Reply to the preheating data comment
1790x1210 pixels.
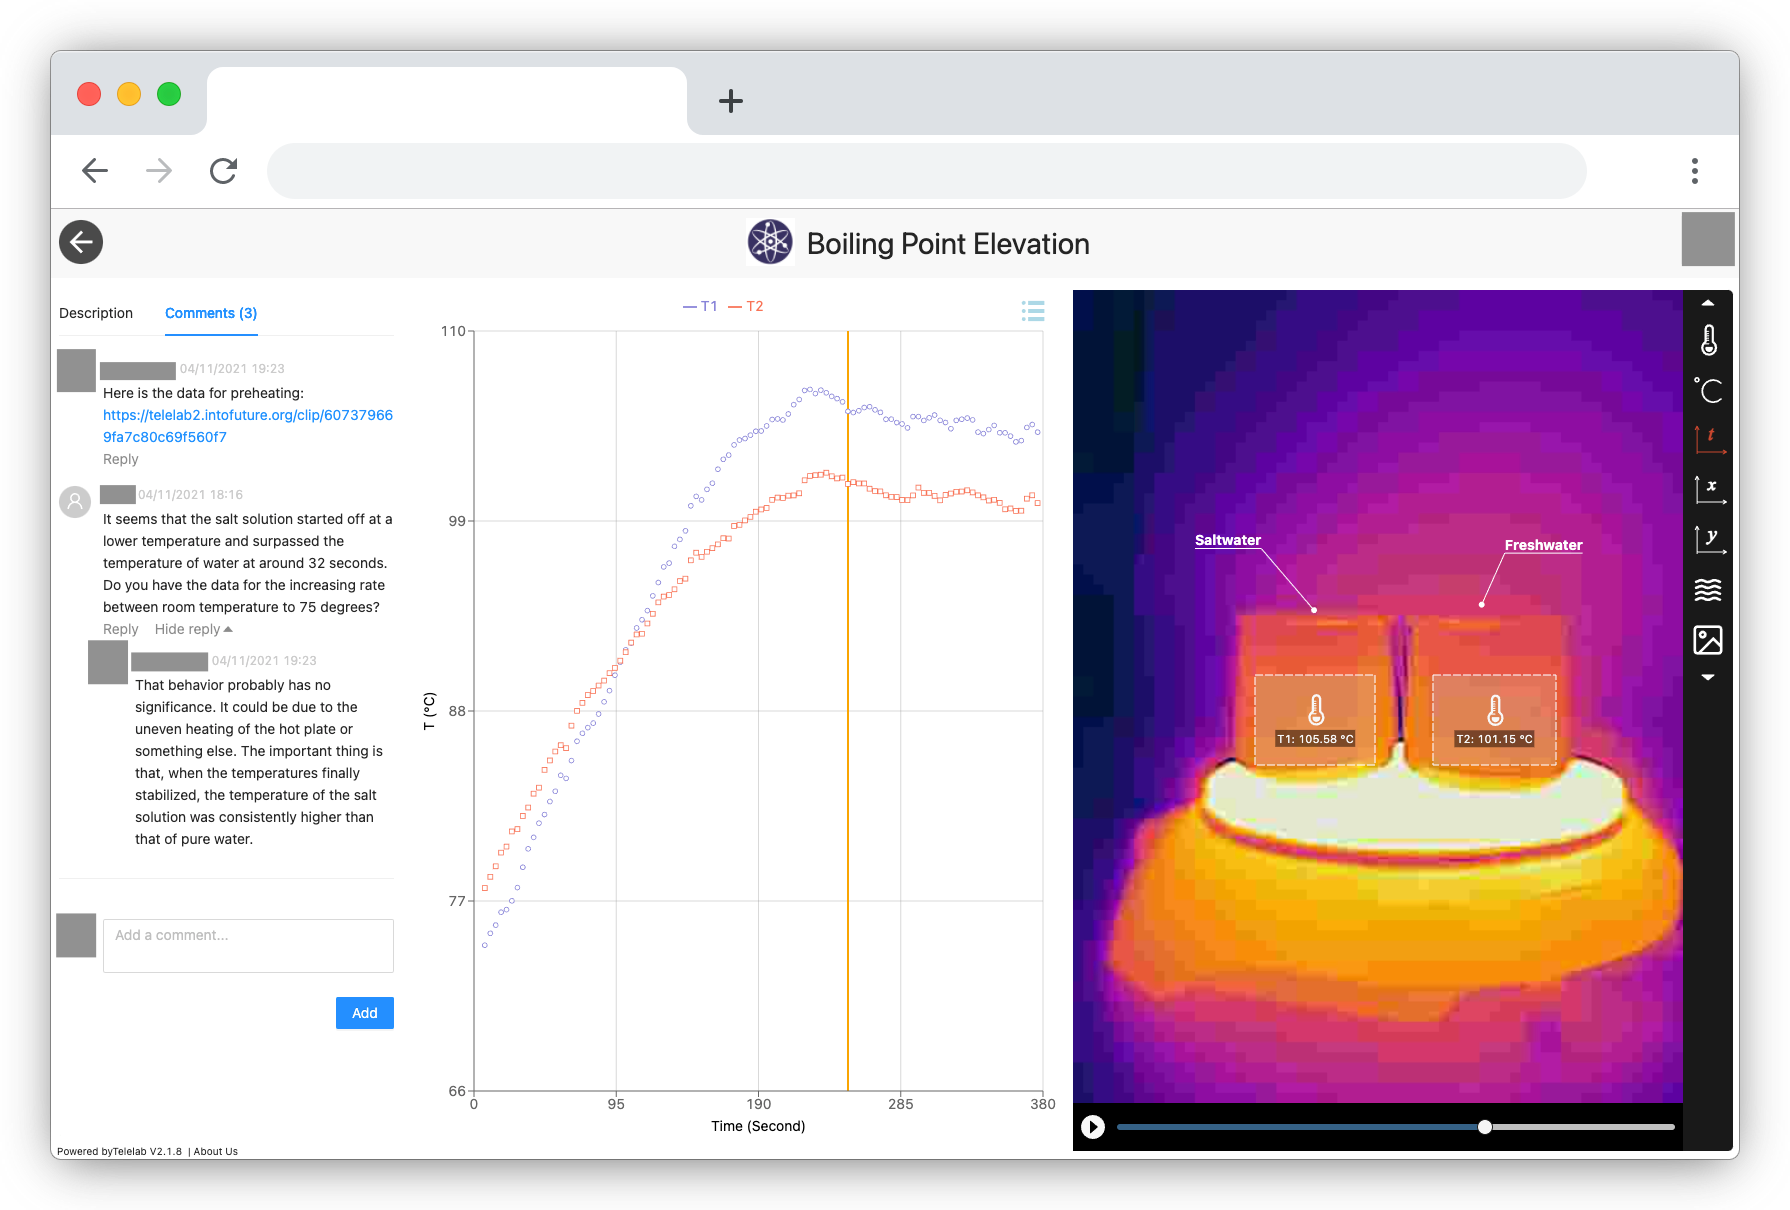[121, 459]
